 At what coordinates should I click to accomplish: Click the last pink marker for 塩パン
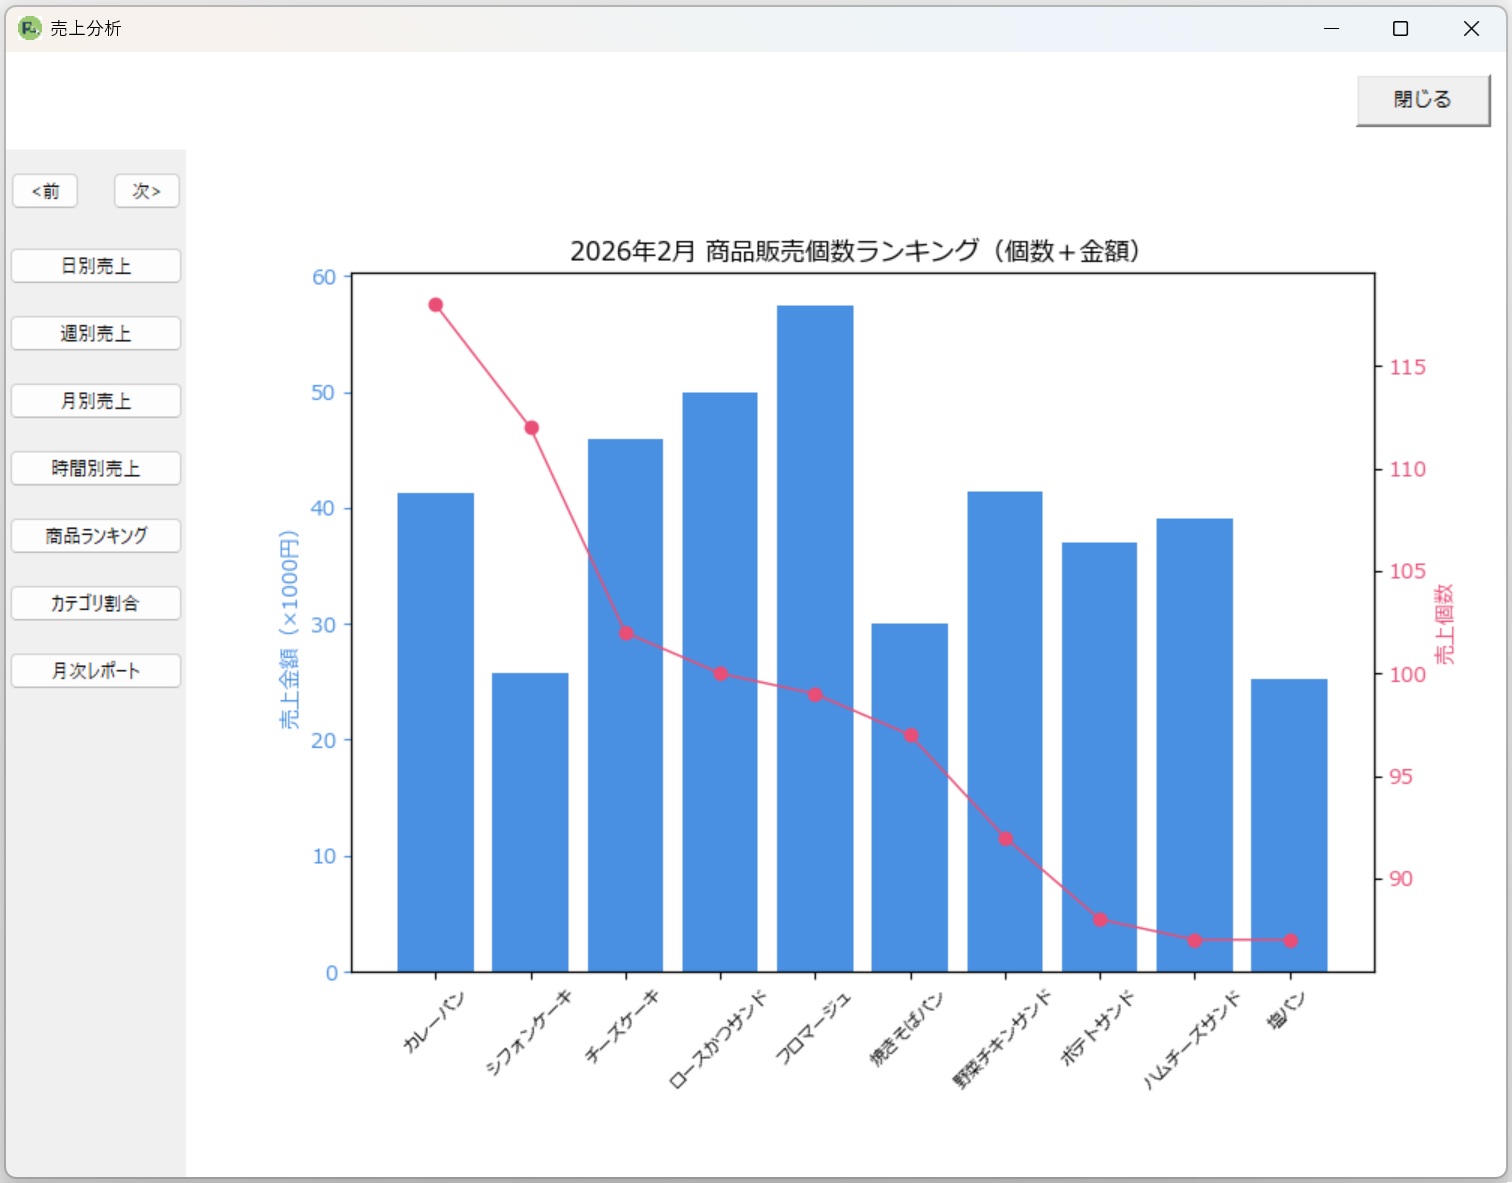coord(1290,940)
